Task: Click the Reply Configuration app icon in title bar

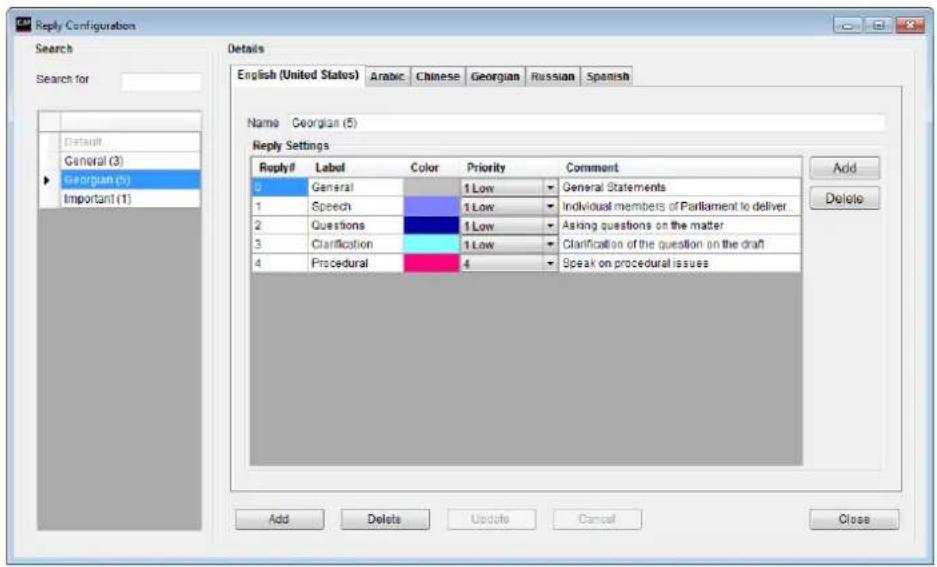Action: (23, 24)
